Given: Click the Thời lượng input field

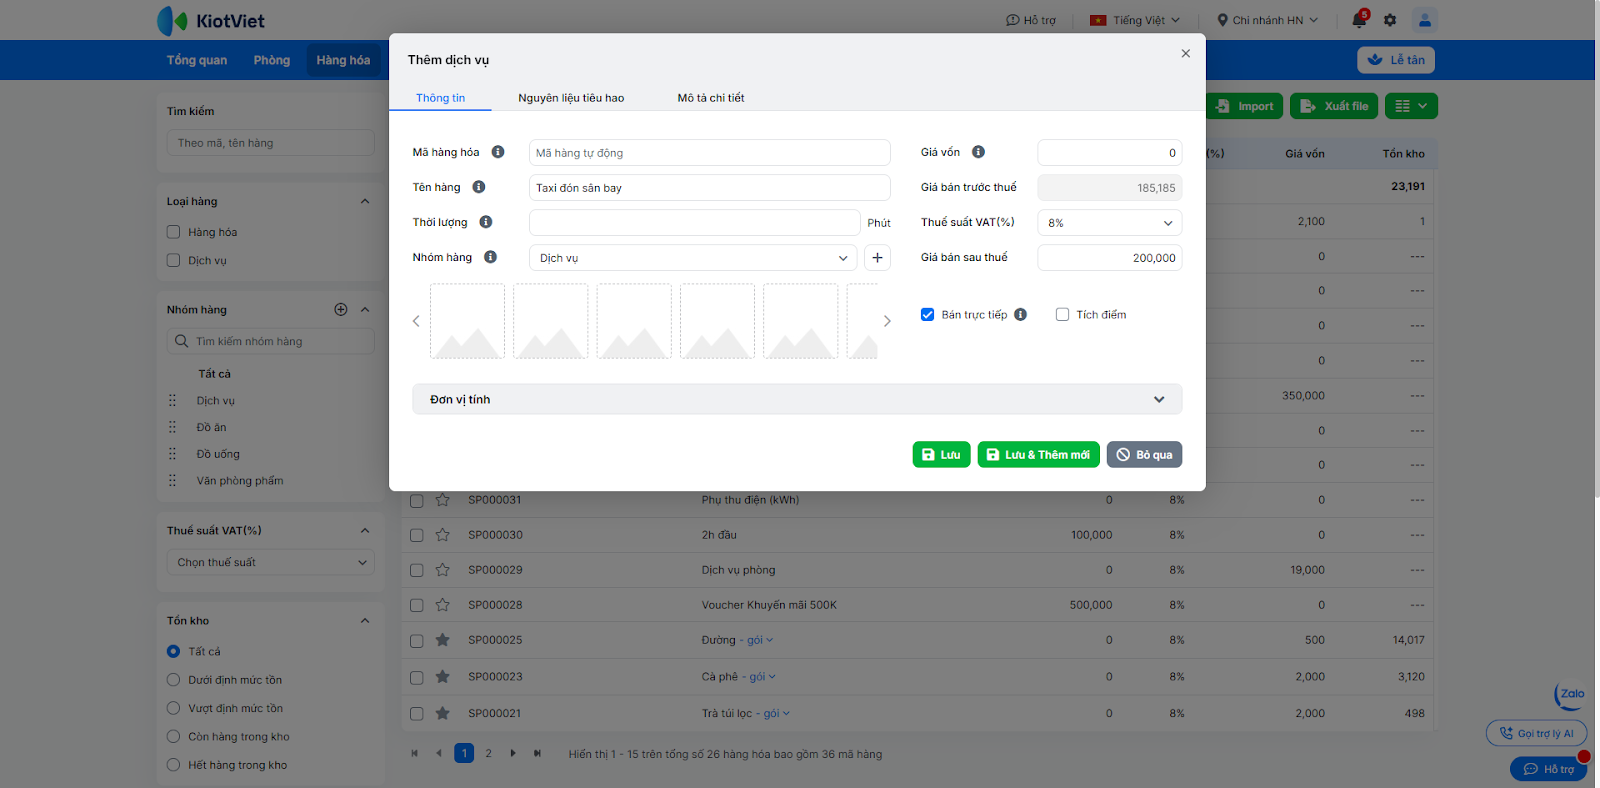Looking at the screenshot, I should 694,223.
